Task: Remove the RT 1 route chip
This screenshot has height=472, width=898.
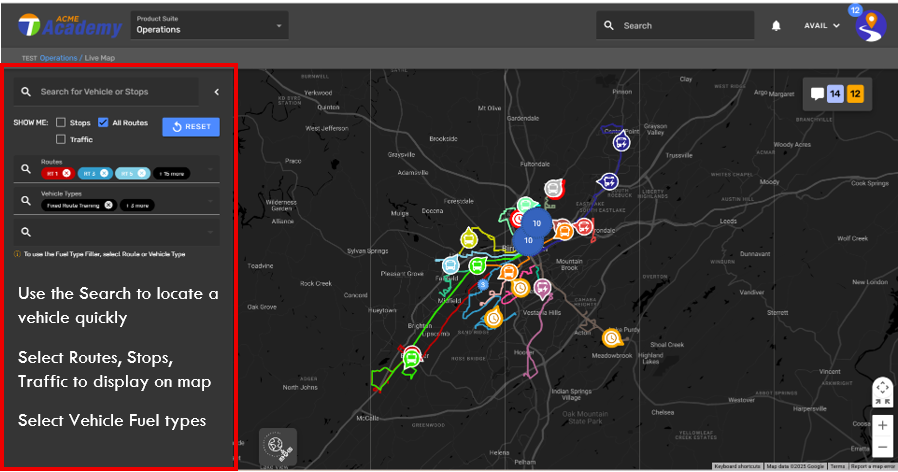Action: pyautogui.click(x=67, y=173)
